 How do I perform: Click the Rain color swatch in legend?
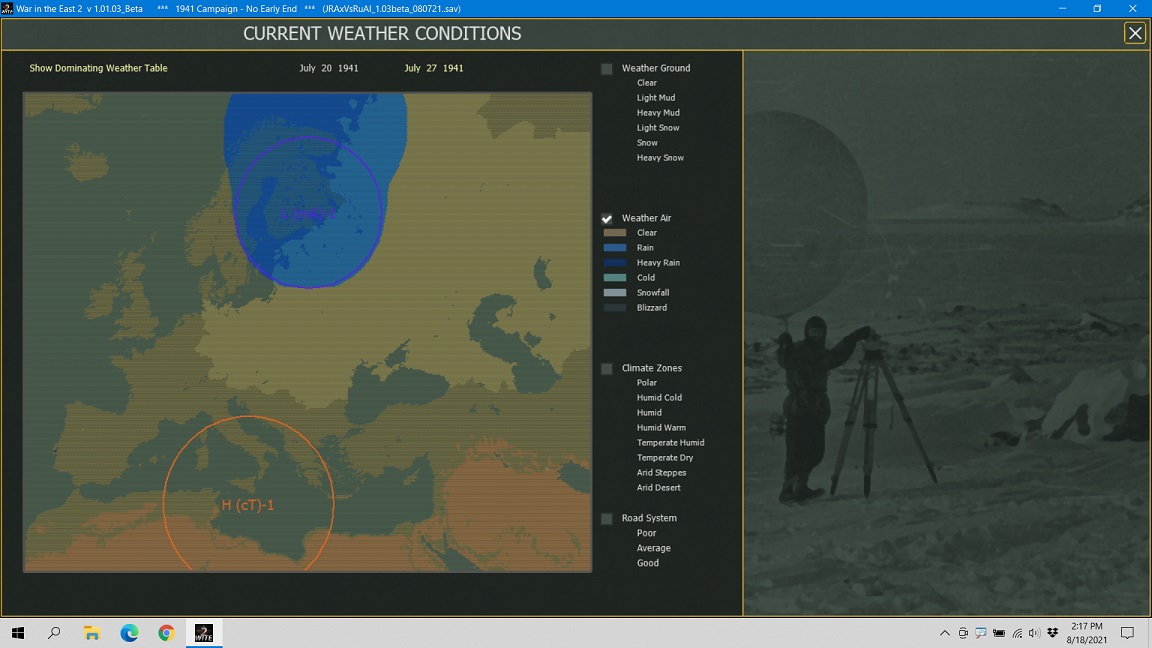(615, 248)
